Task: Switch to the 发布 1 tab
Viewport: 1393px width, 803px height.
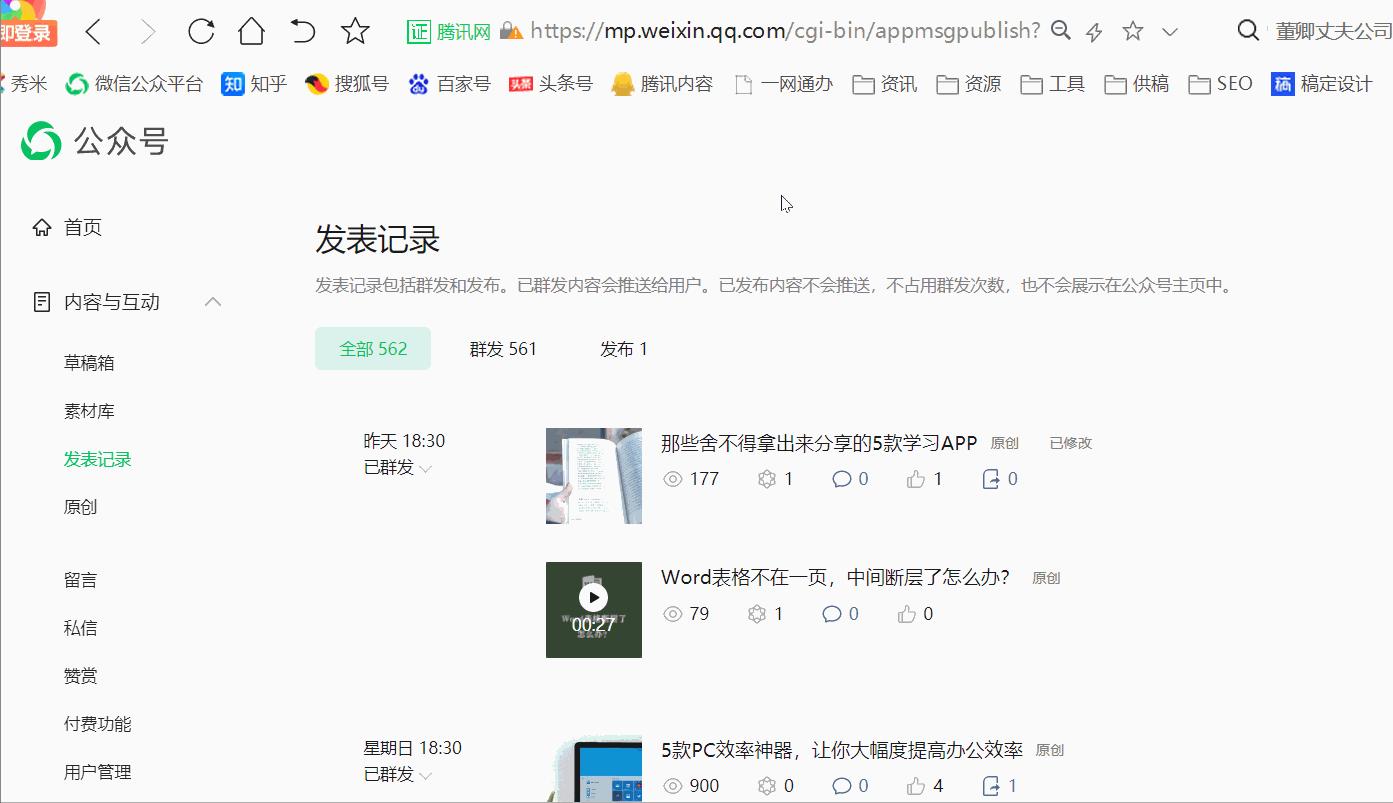Action: click(624, 348)
